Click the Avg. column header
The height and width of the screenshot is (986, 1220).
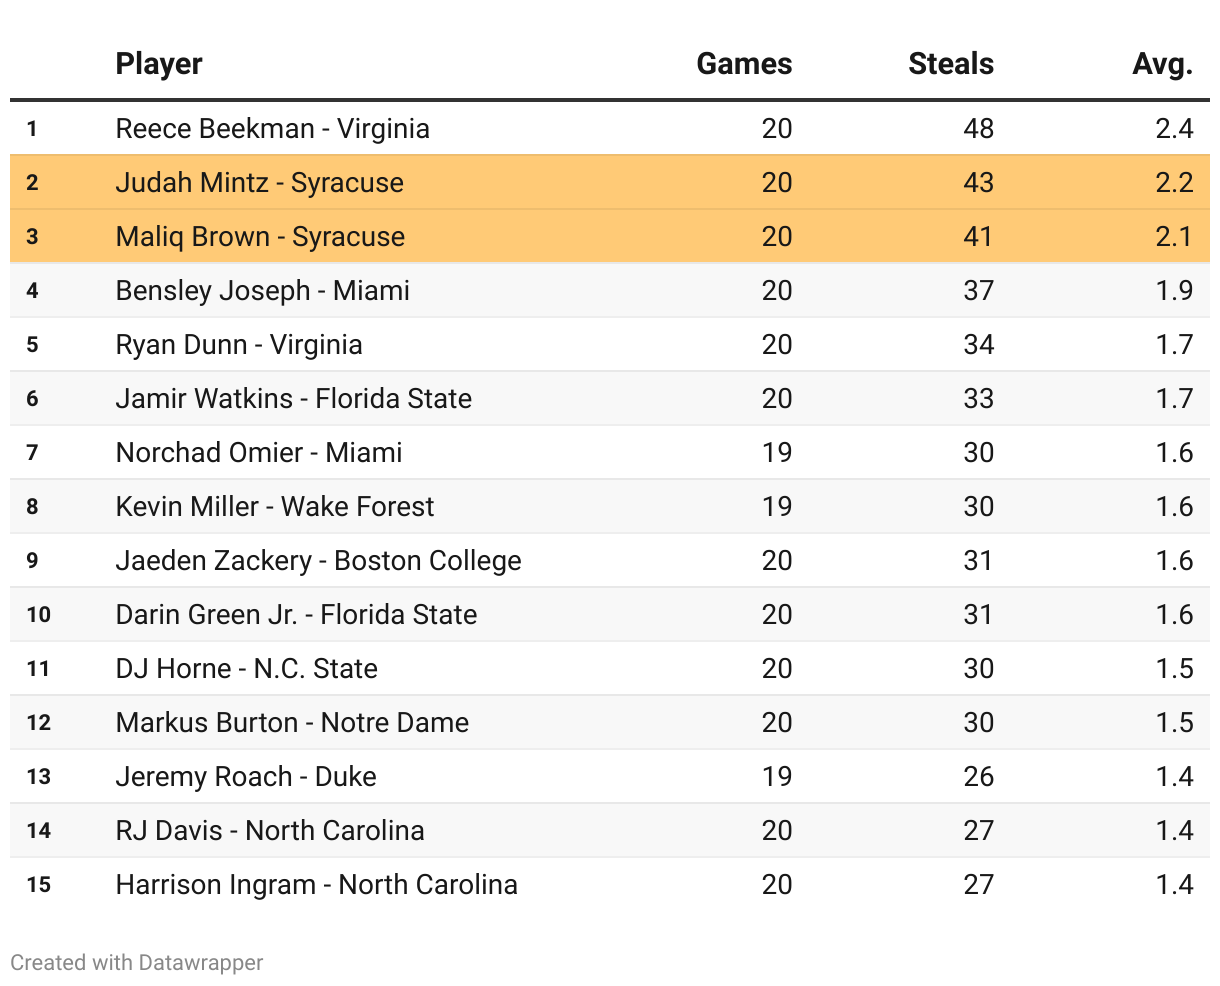tap(1162, 64)
